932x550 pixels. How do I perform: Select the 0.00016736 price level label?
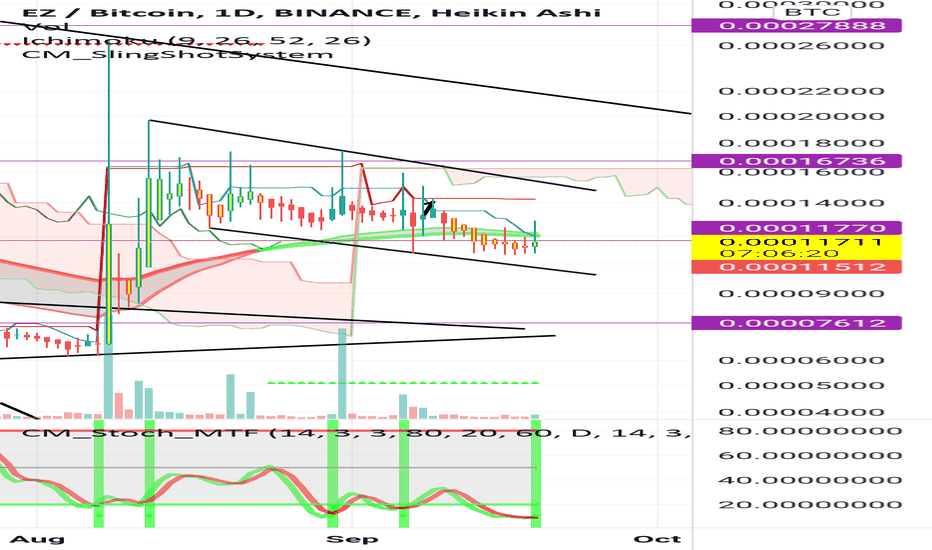click(x=796, y=161)
